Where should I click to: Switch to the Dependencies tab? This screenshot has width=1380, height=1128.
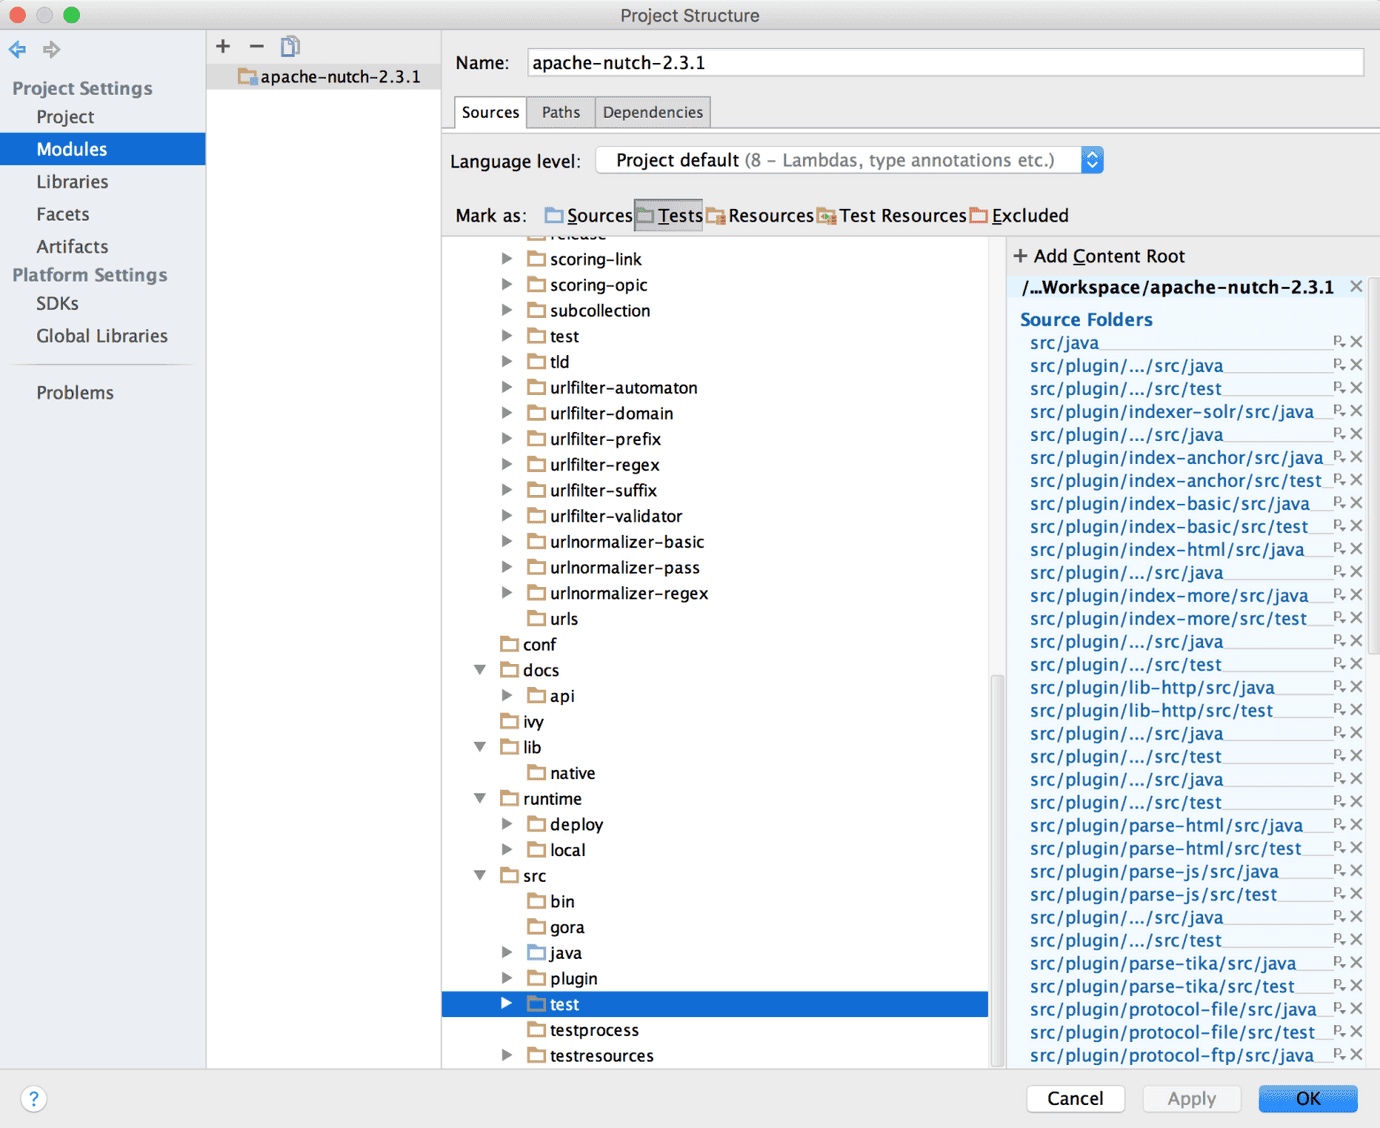(652, 112)
